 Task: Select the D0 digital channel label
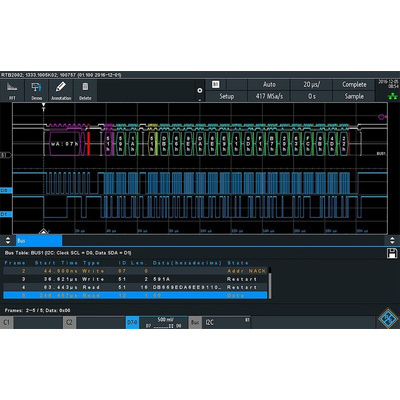click(6, 191)
